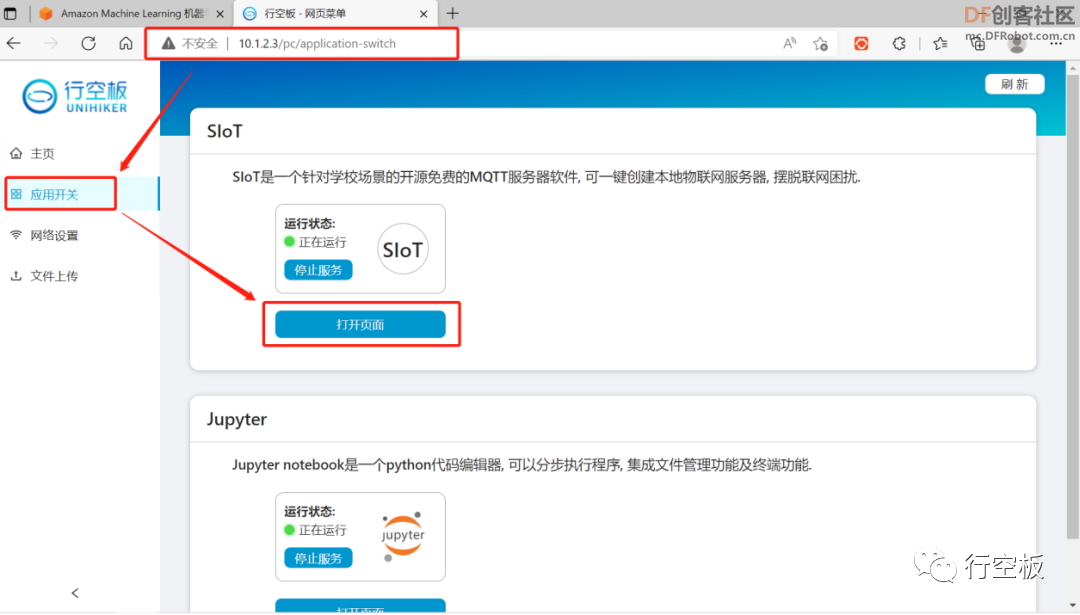Click the page vertical scrollbar
The height and width of the screenshot is (615, 1080).
pos(1072,306)
